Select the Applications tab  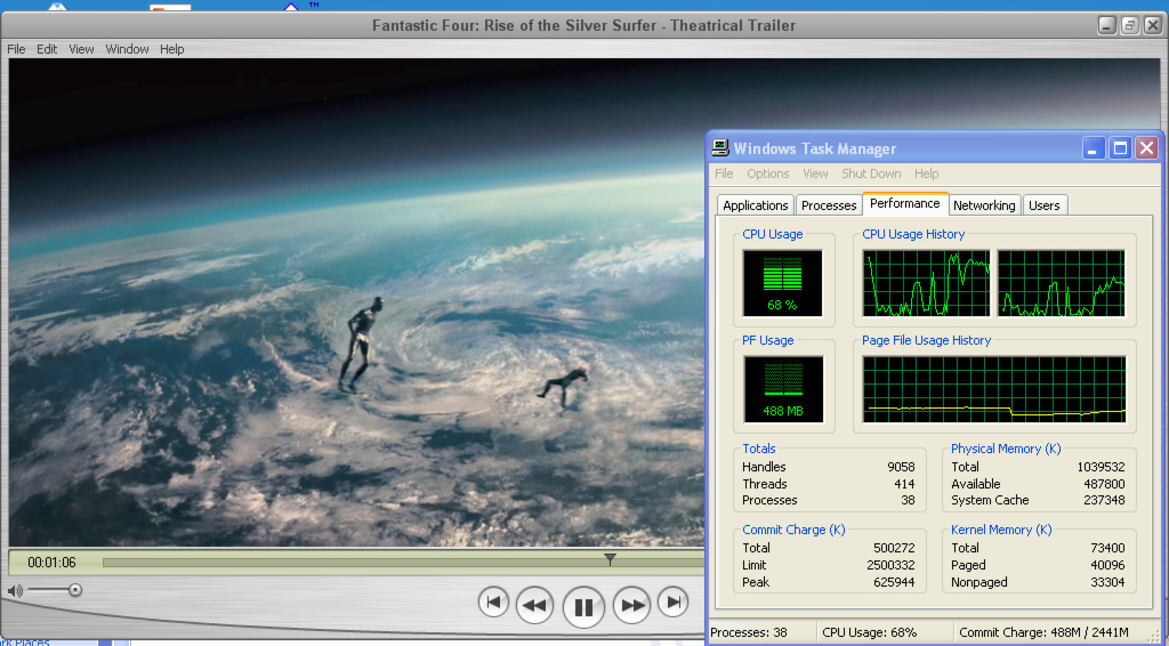[755, 205]
